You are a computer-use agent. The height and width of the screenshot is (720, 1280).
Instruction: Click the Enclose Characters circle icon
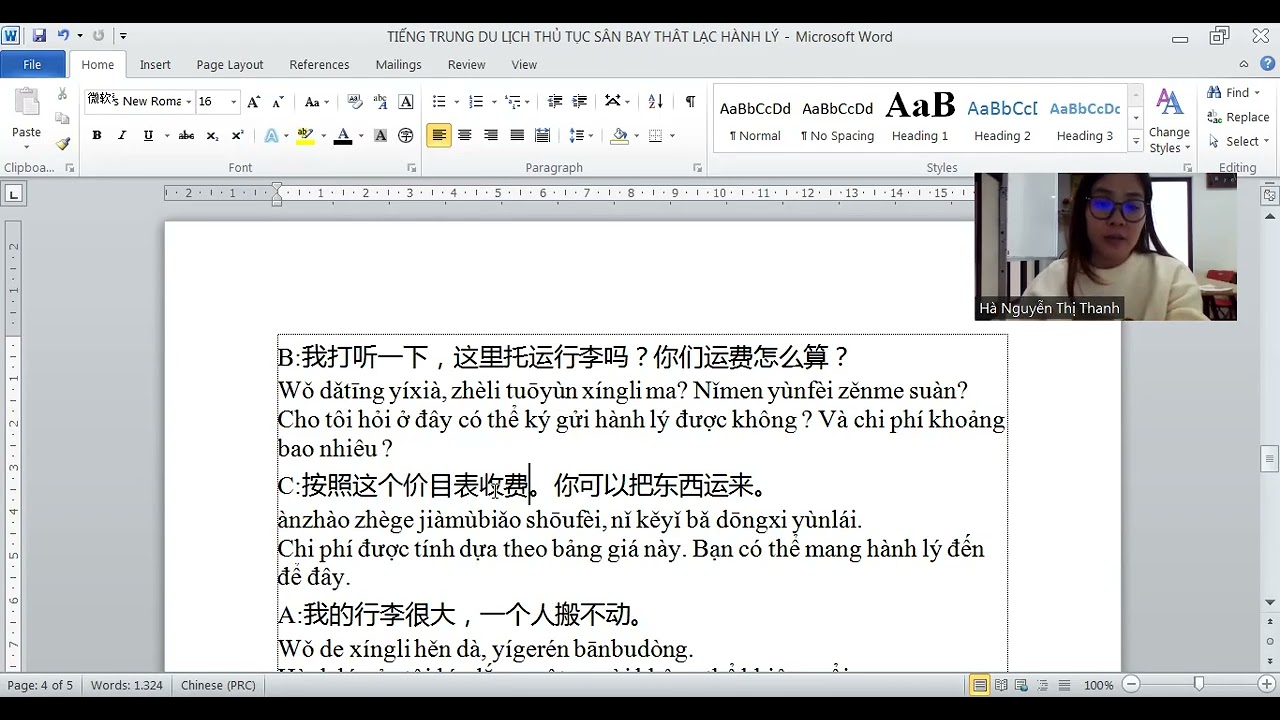pos(406,135)
